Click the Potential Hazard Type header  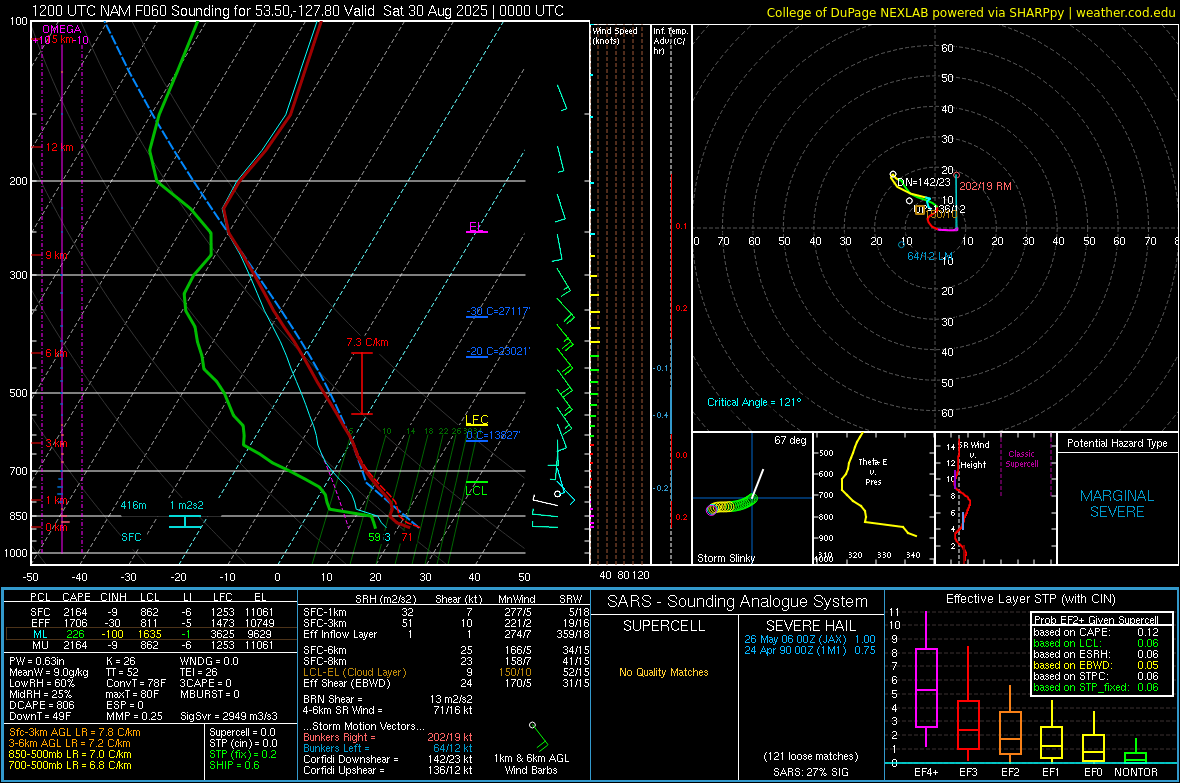pos(1117,443)
